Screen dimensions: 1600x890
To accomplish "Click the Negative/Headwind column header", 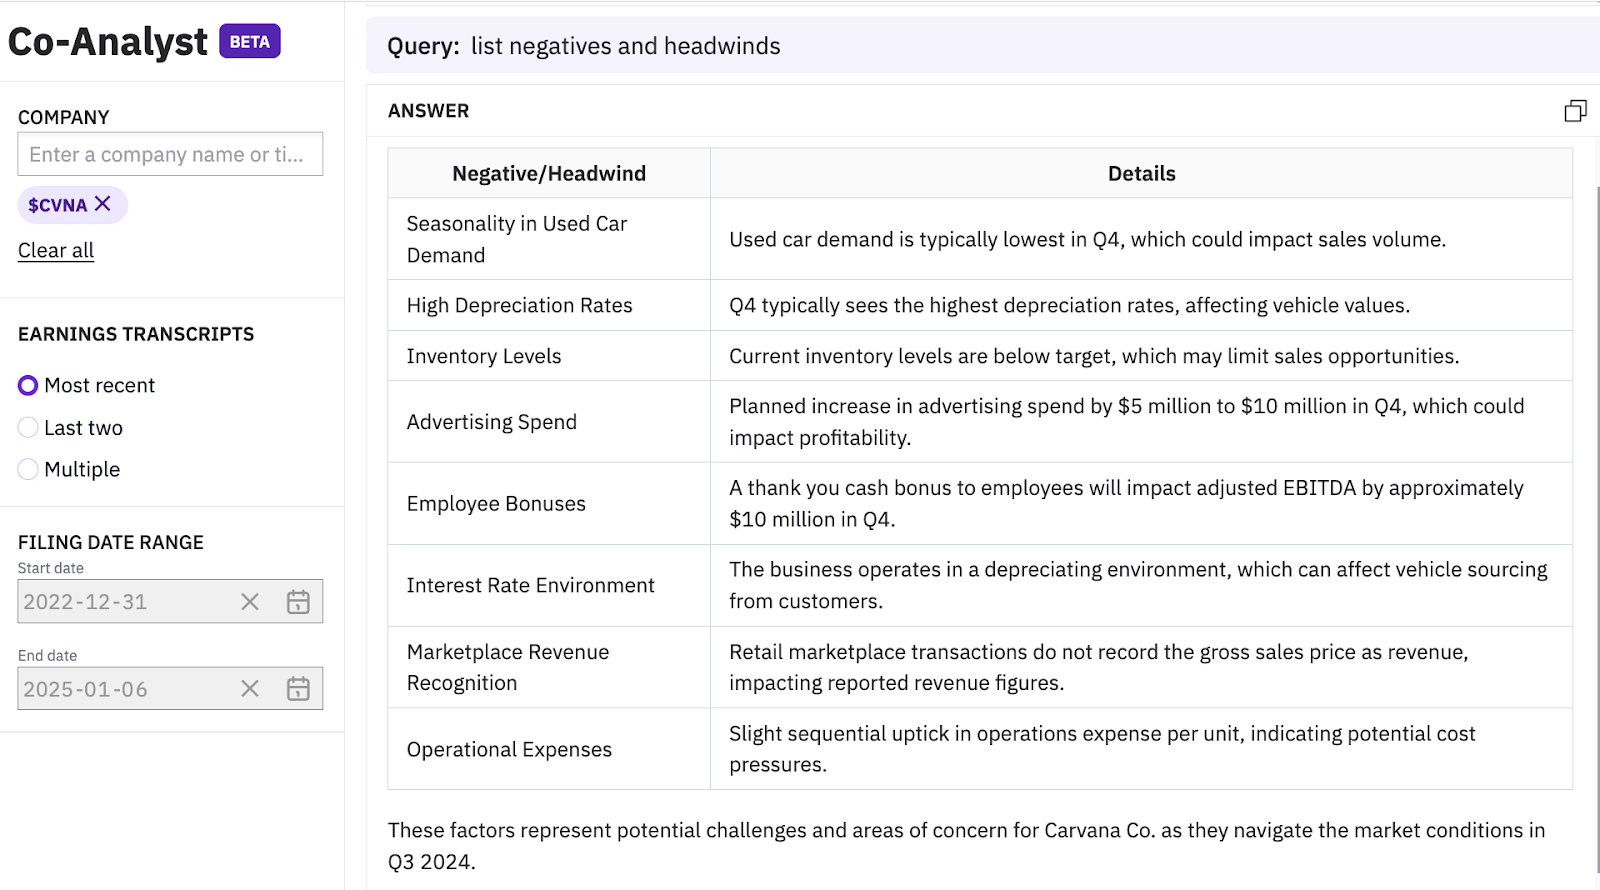I will click(549, 174).
